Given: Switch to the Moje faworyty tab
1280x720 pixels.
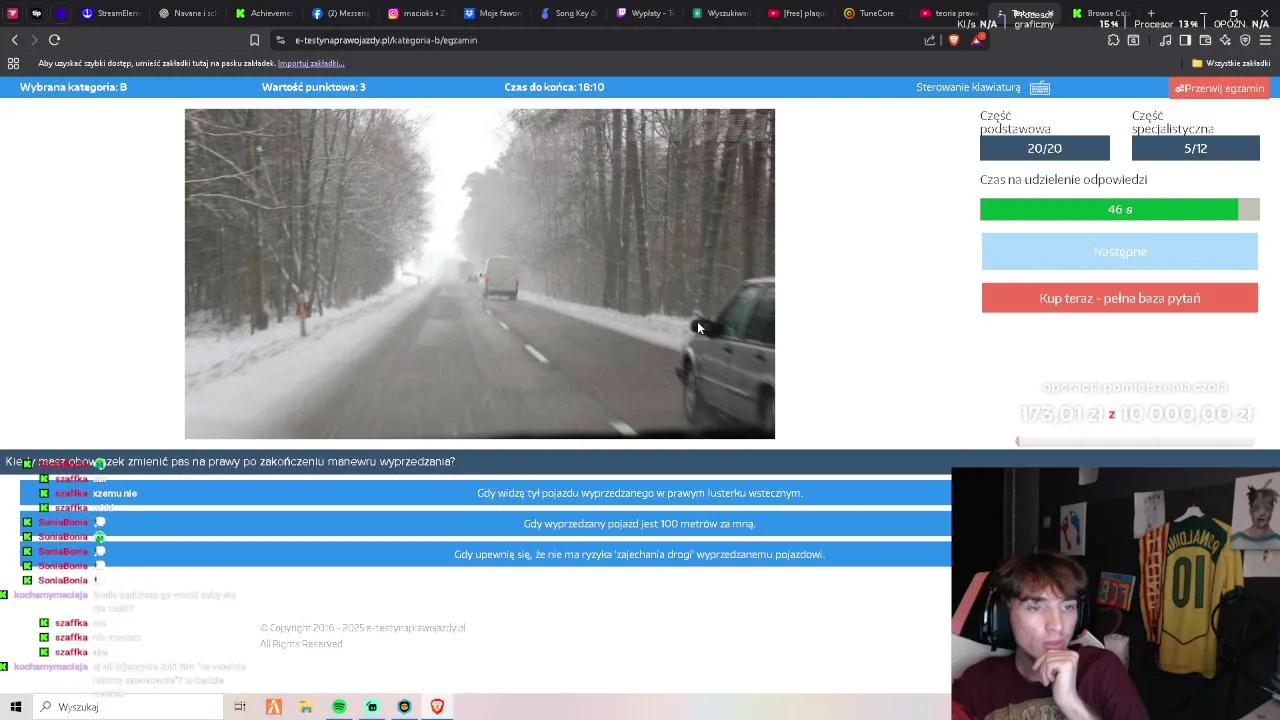Looking at the screenshot, I should 492,13.
